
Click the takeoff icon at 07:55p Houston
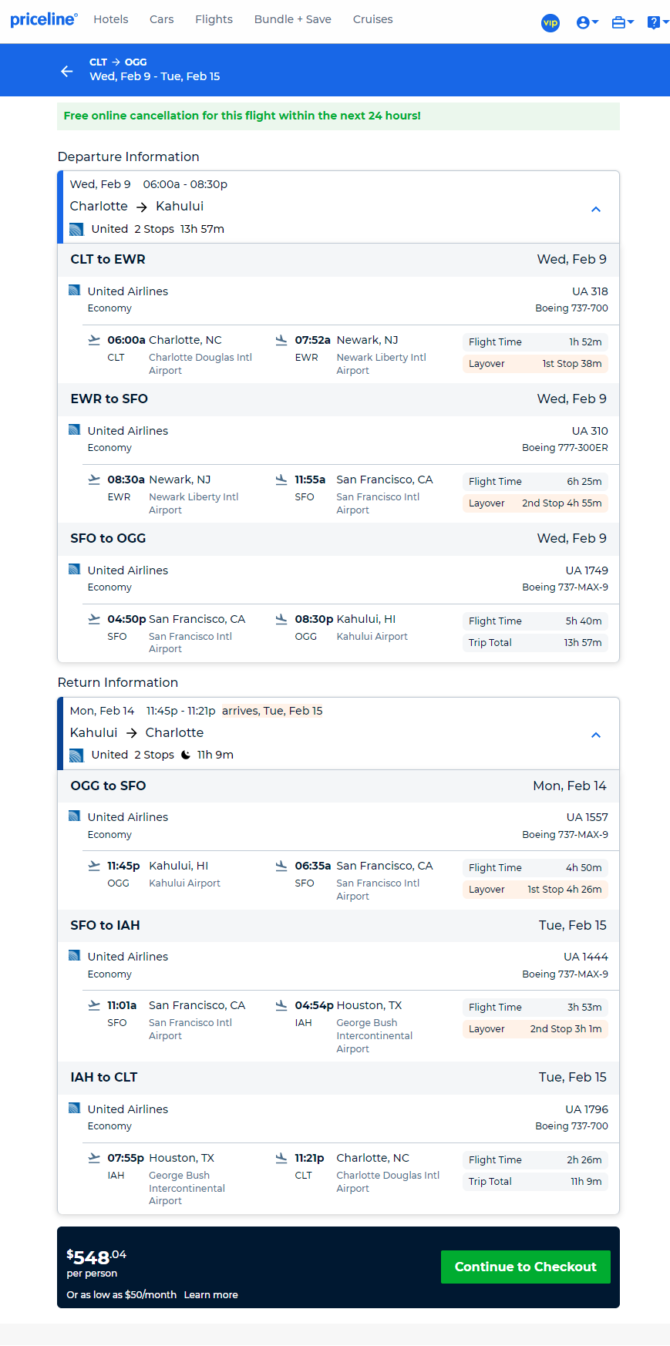tap(95, 1158)
